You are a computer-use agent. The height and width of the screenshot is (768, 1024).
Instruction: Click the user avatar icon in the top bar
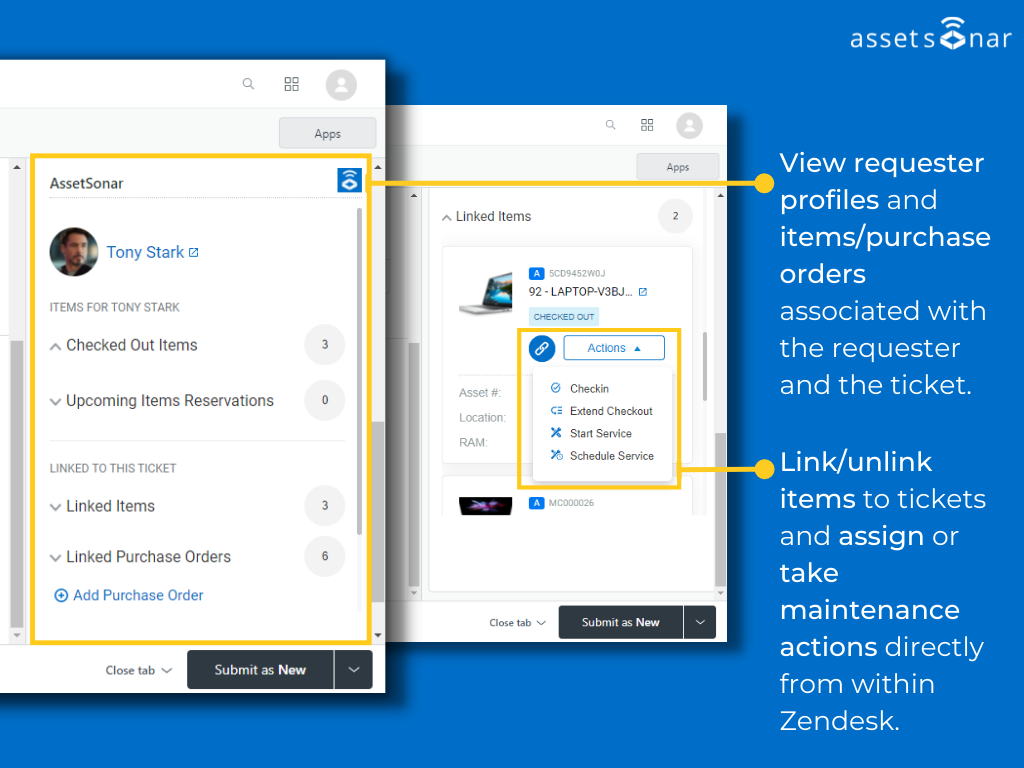(340, 84)
